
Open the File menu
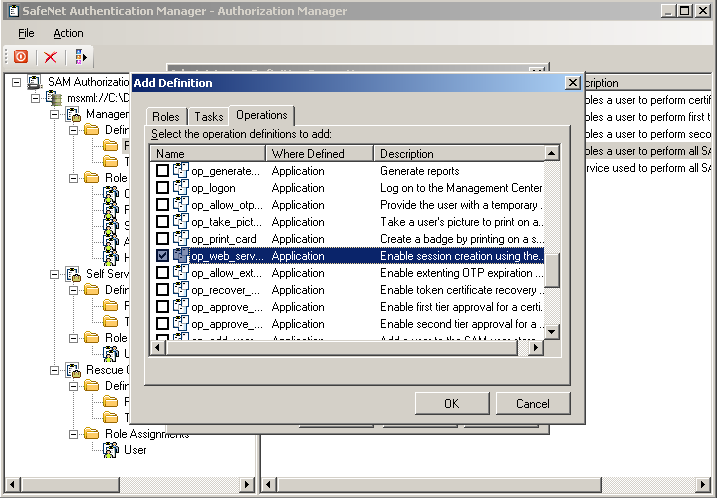click(x=26, y=33)
